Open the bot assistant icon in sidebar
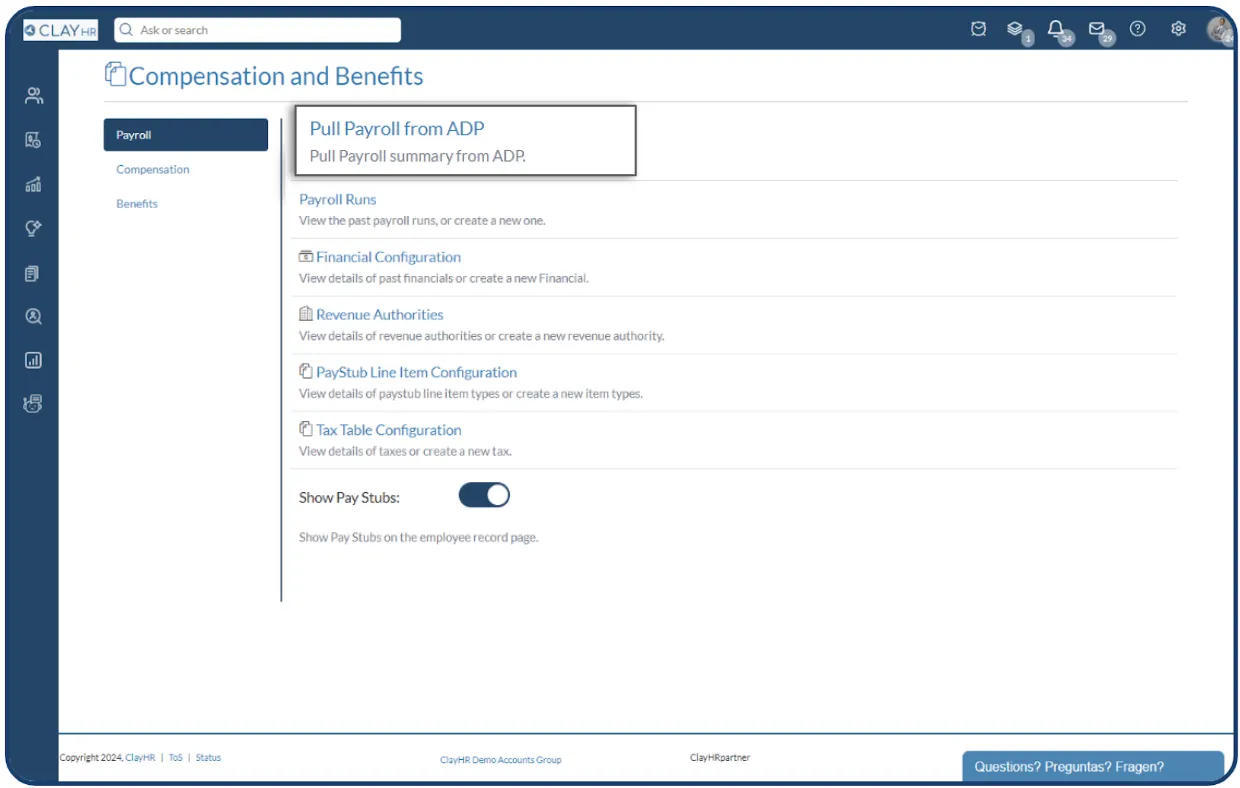 coord(33,404)
